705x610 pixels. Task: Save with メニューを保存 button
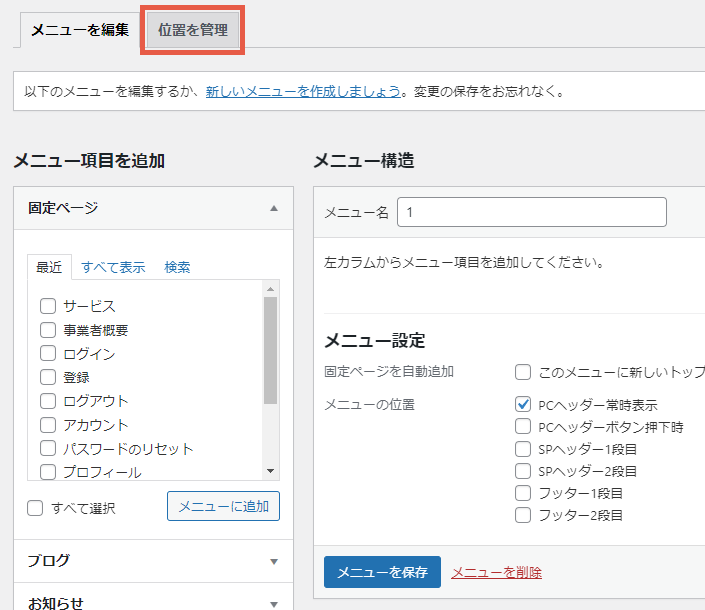point(382,572)
